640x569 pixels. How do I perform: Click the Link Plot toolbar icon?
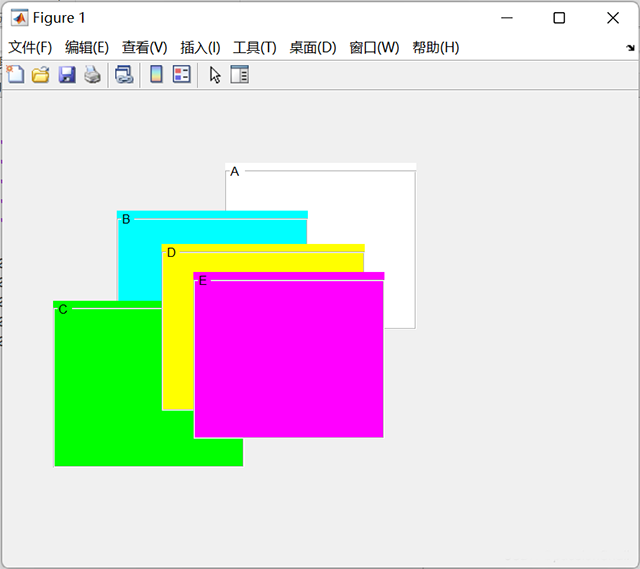(x=124, y=75)
